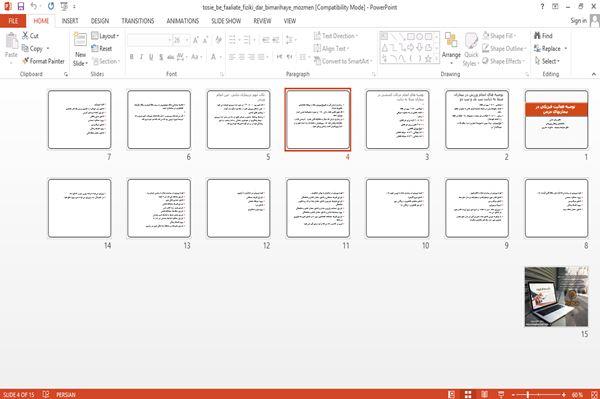The image size is (600, 399).
Task: Click the Save icon in the title bar
Action: click(x=21, y=6)
